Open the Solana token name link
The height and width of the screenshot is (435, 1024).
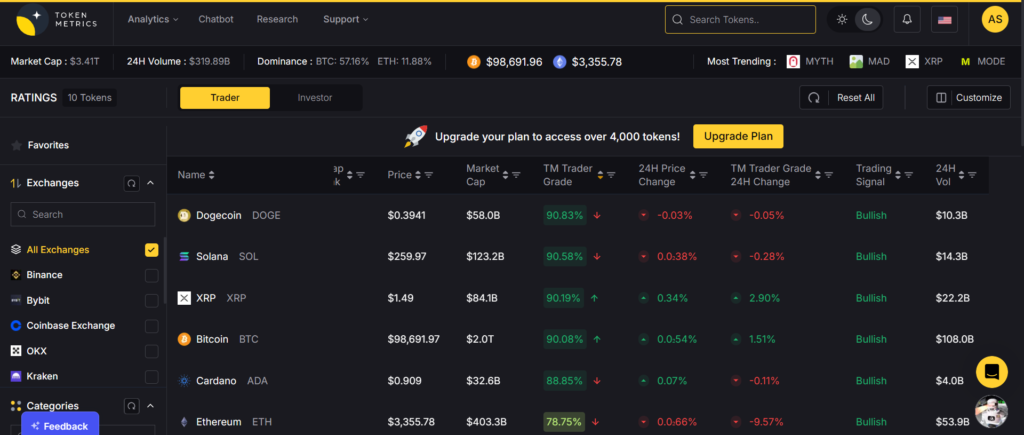212,257
